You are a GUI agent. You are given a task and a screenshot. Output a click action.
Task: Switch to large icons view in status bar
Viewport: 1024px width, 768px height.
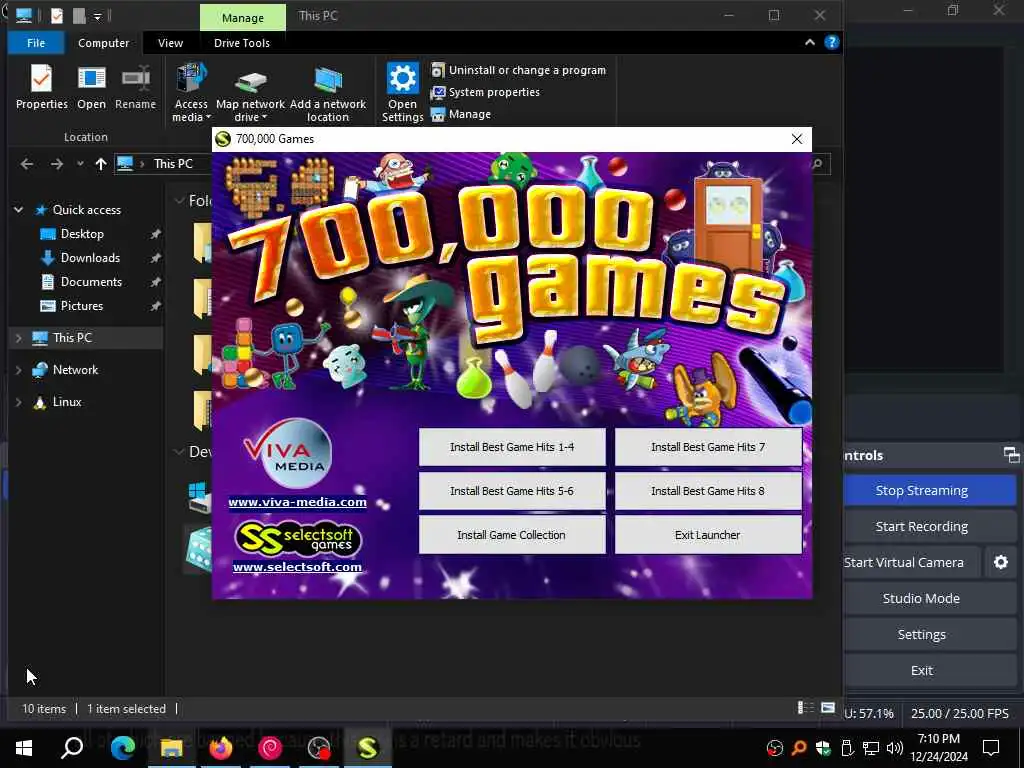point(828,708)
